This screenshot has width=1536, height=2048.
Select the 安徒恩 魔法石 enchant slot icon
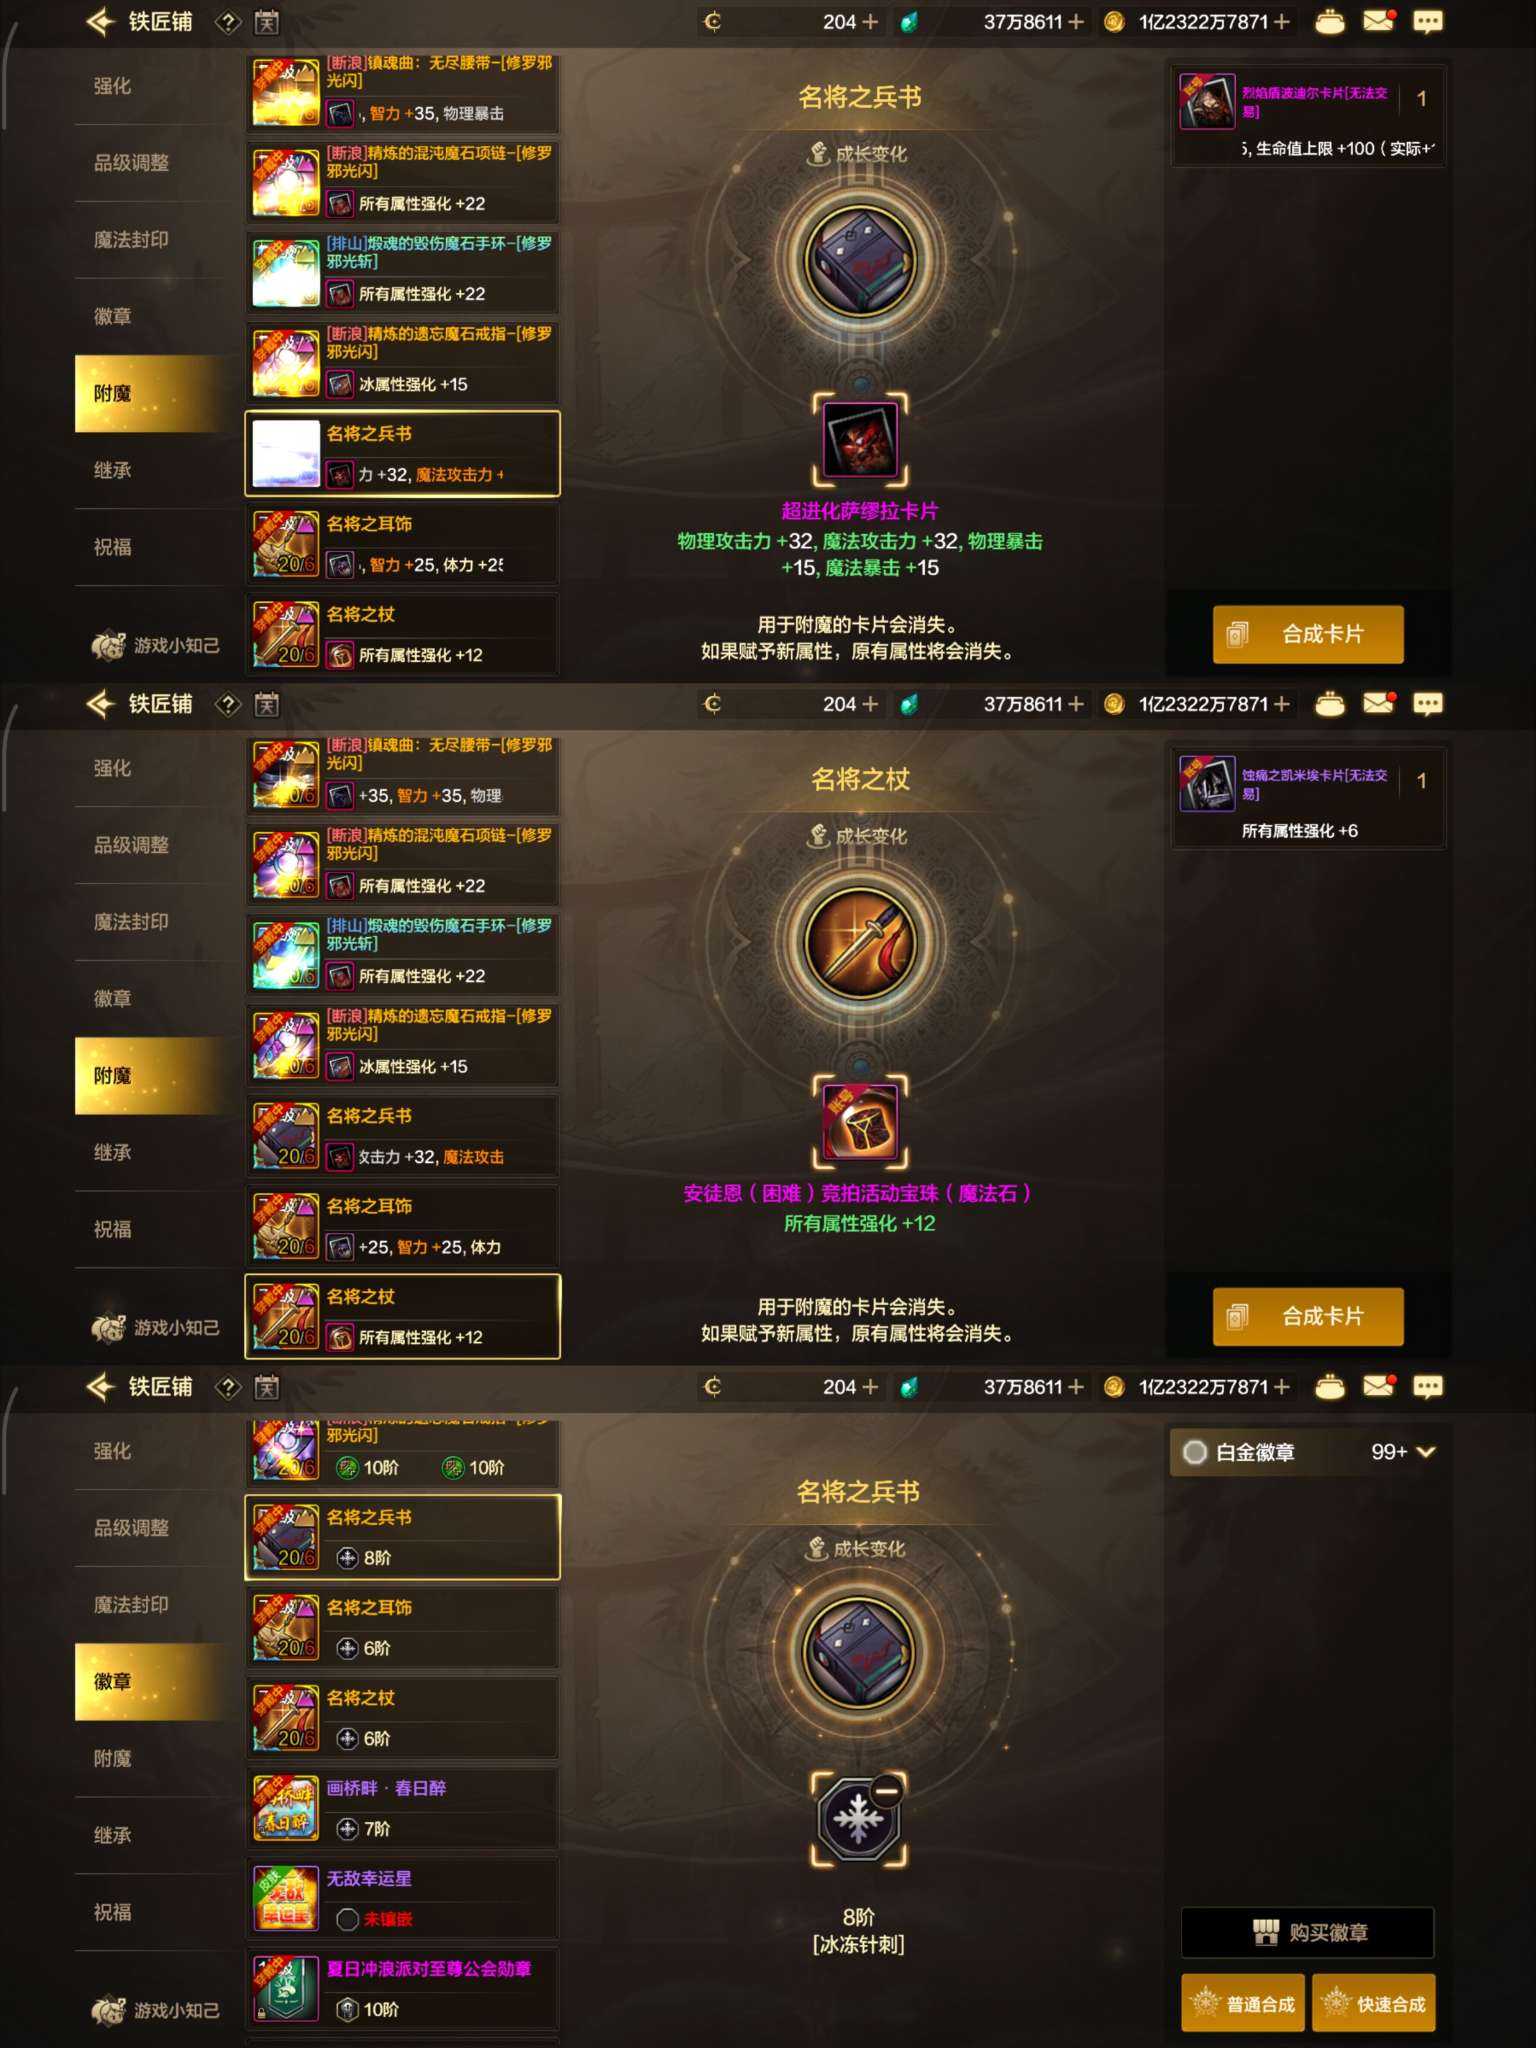860,1122
